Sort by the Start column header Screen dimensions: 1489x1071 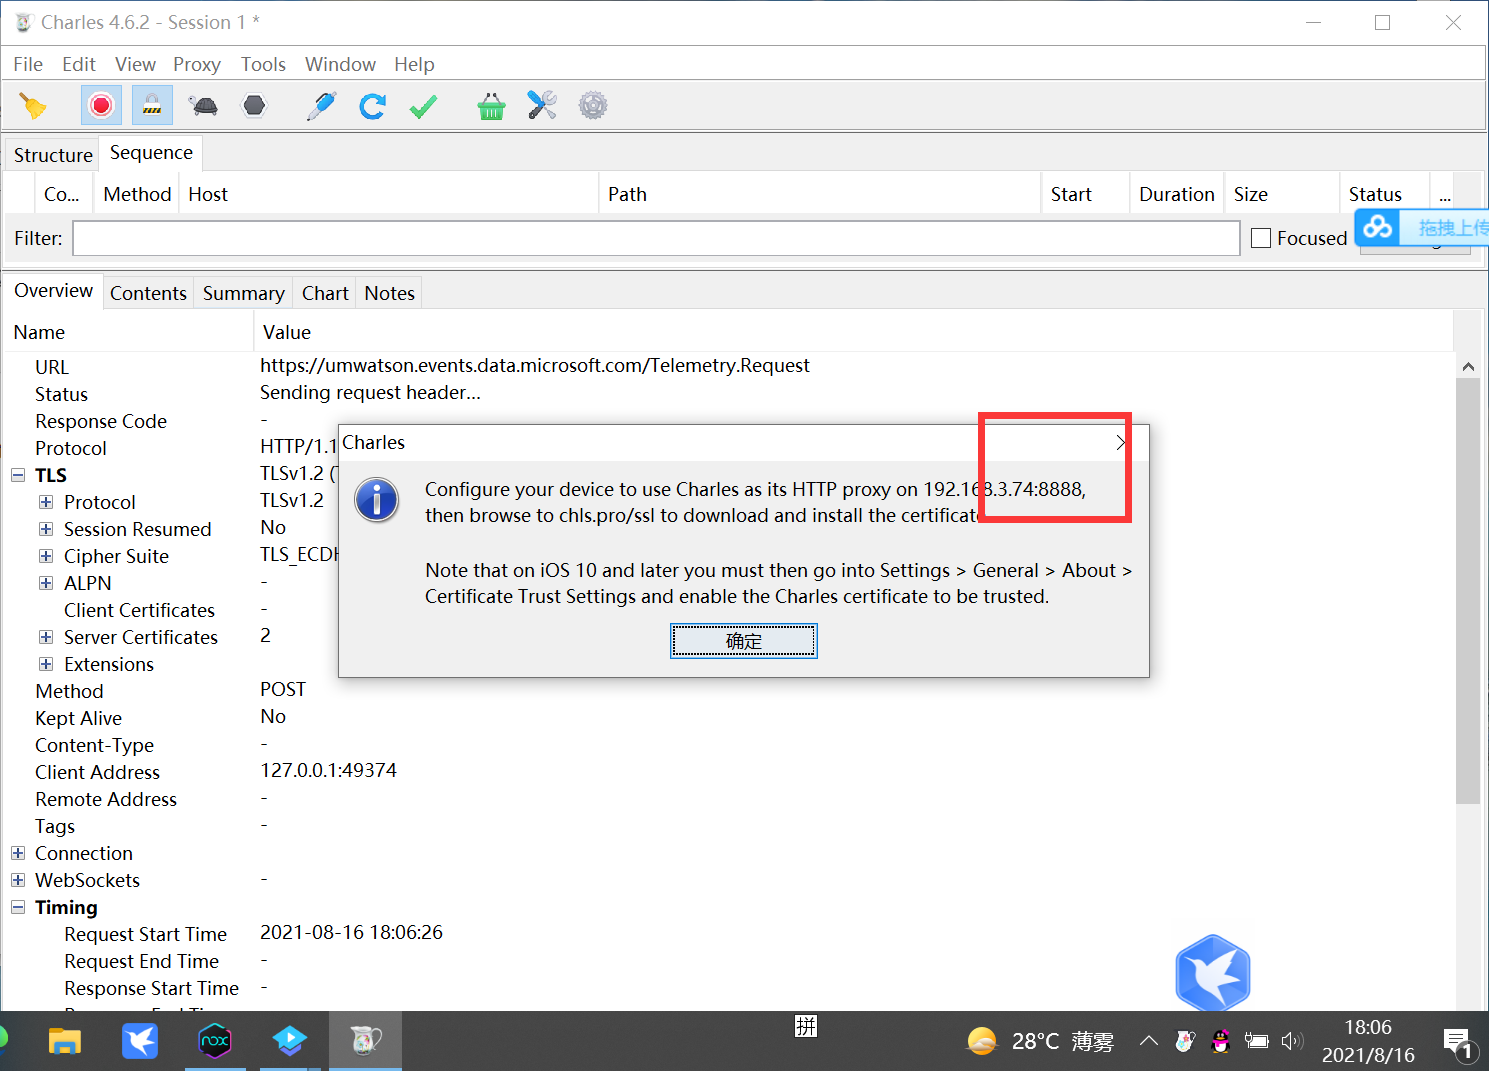1085,194
